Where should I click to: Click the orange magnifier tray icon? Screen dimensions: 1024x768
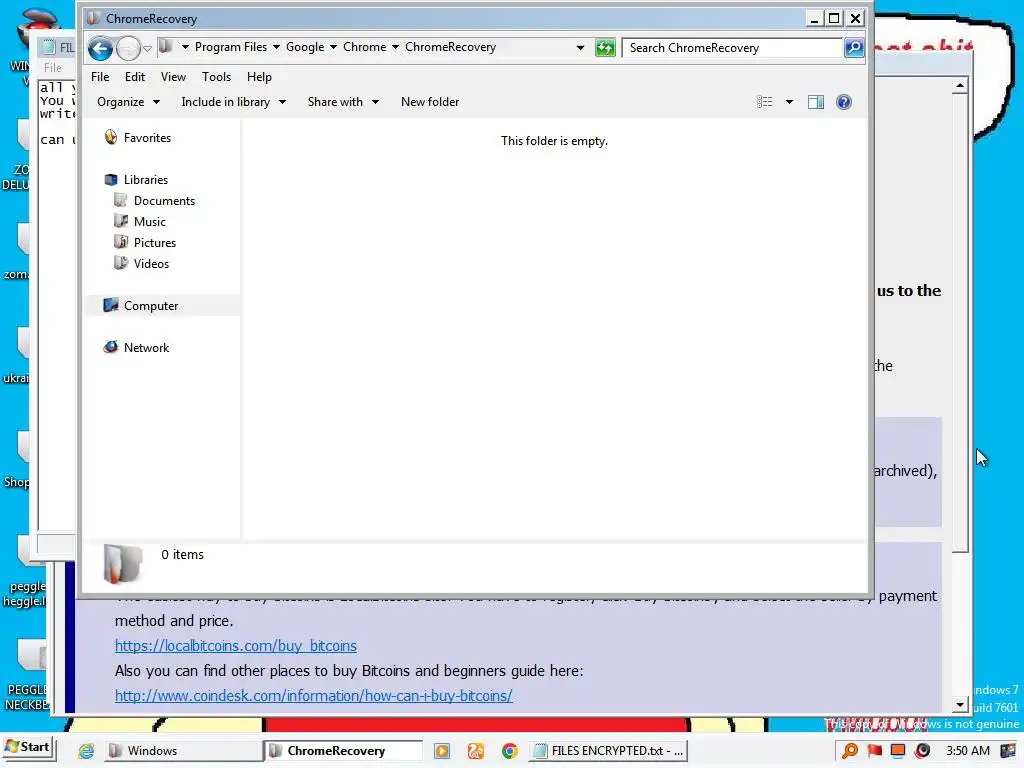point(850,751)
